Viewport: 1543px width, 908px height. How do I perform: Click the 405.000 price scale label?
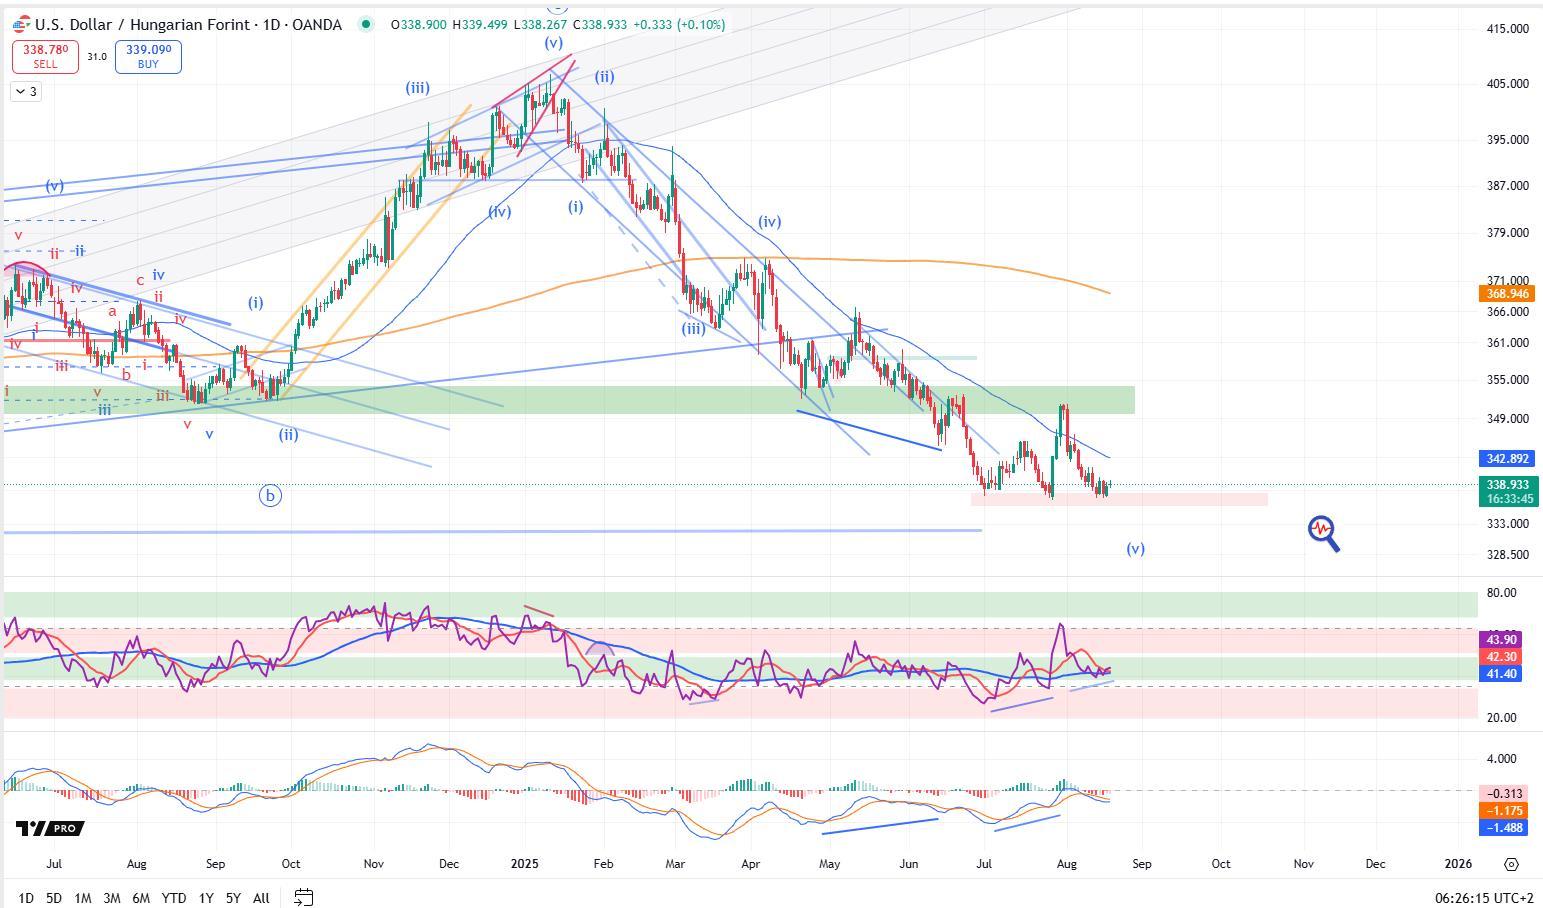coord(1507,84)
